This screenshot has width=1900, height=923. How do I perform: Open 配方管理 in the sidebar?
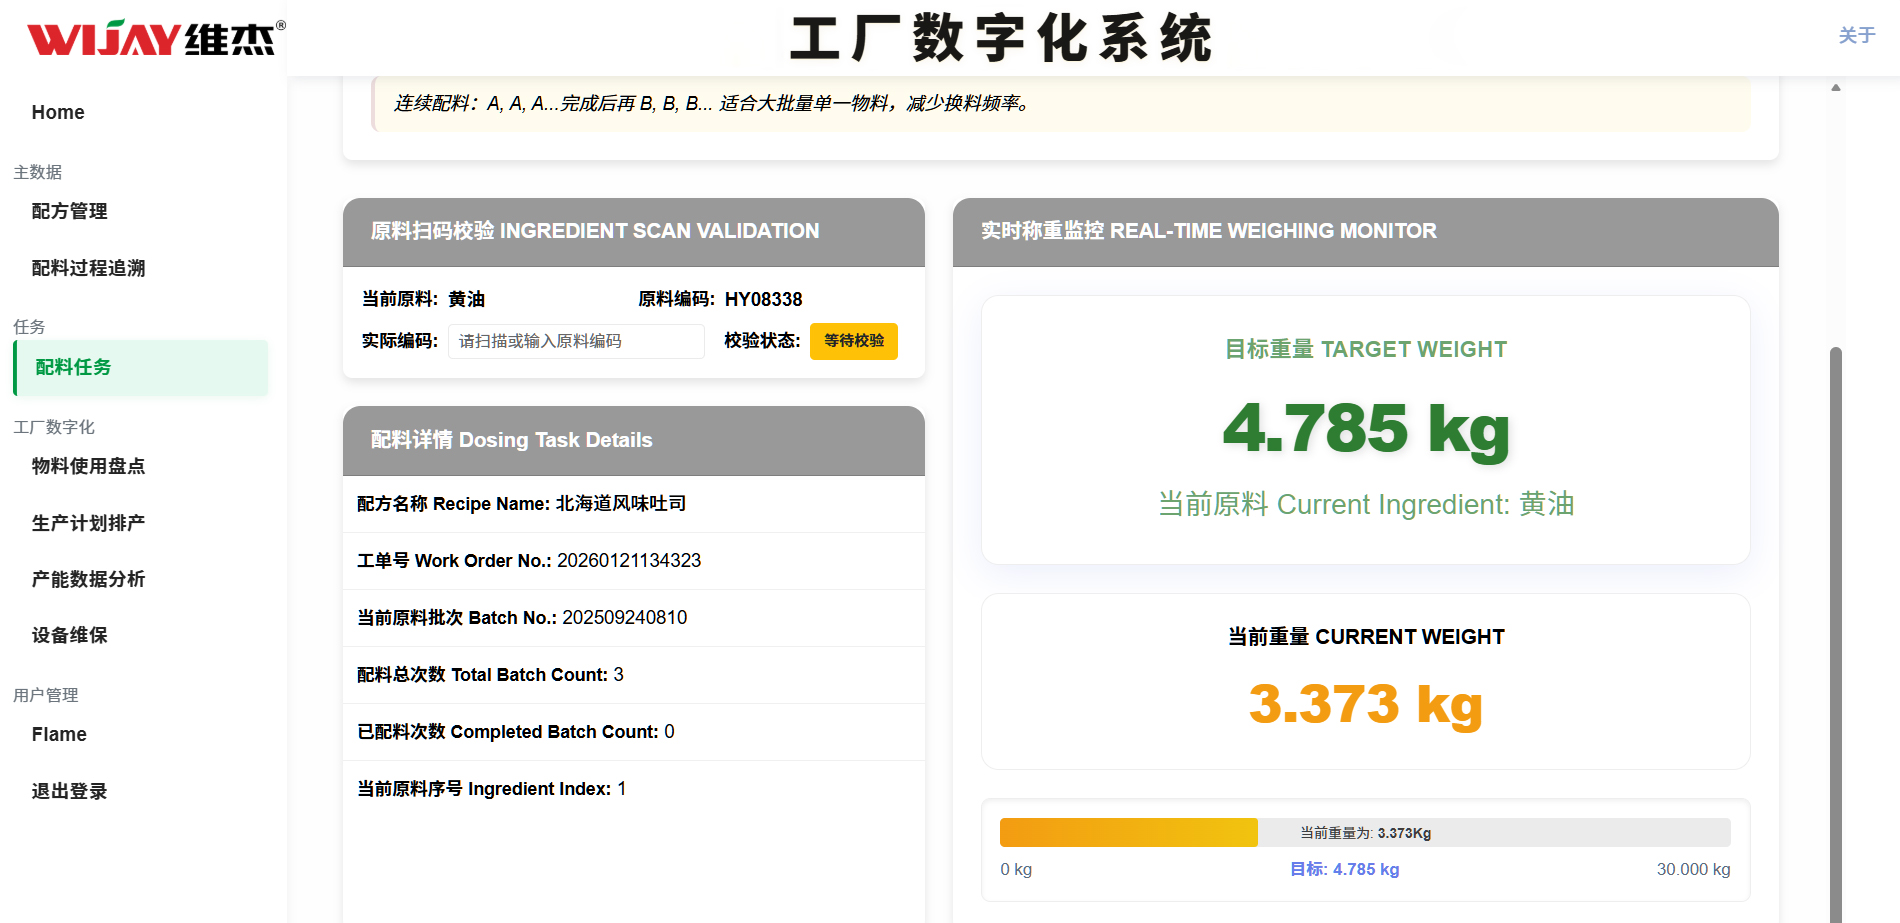[x=69, y=211]
